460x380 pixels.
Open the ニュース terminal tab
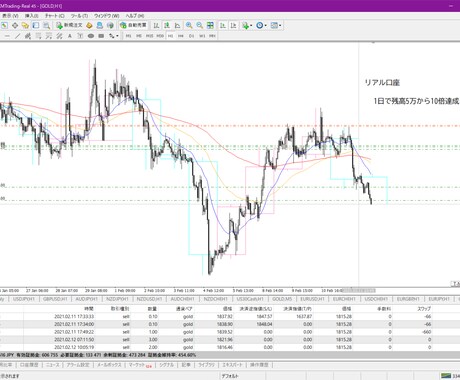53,365
